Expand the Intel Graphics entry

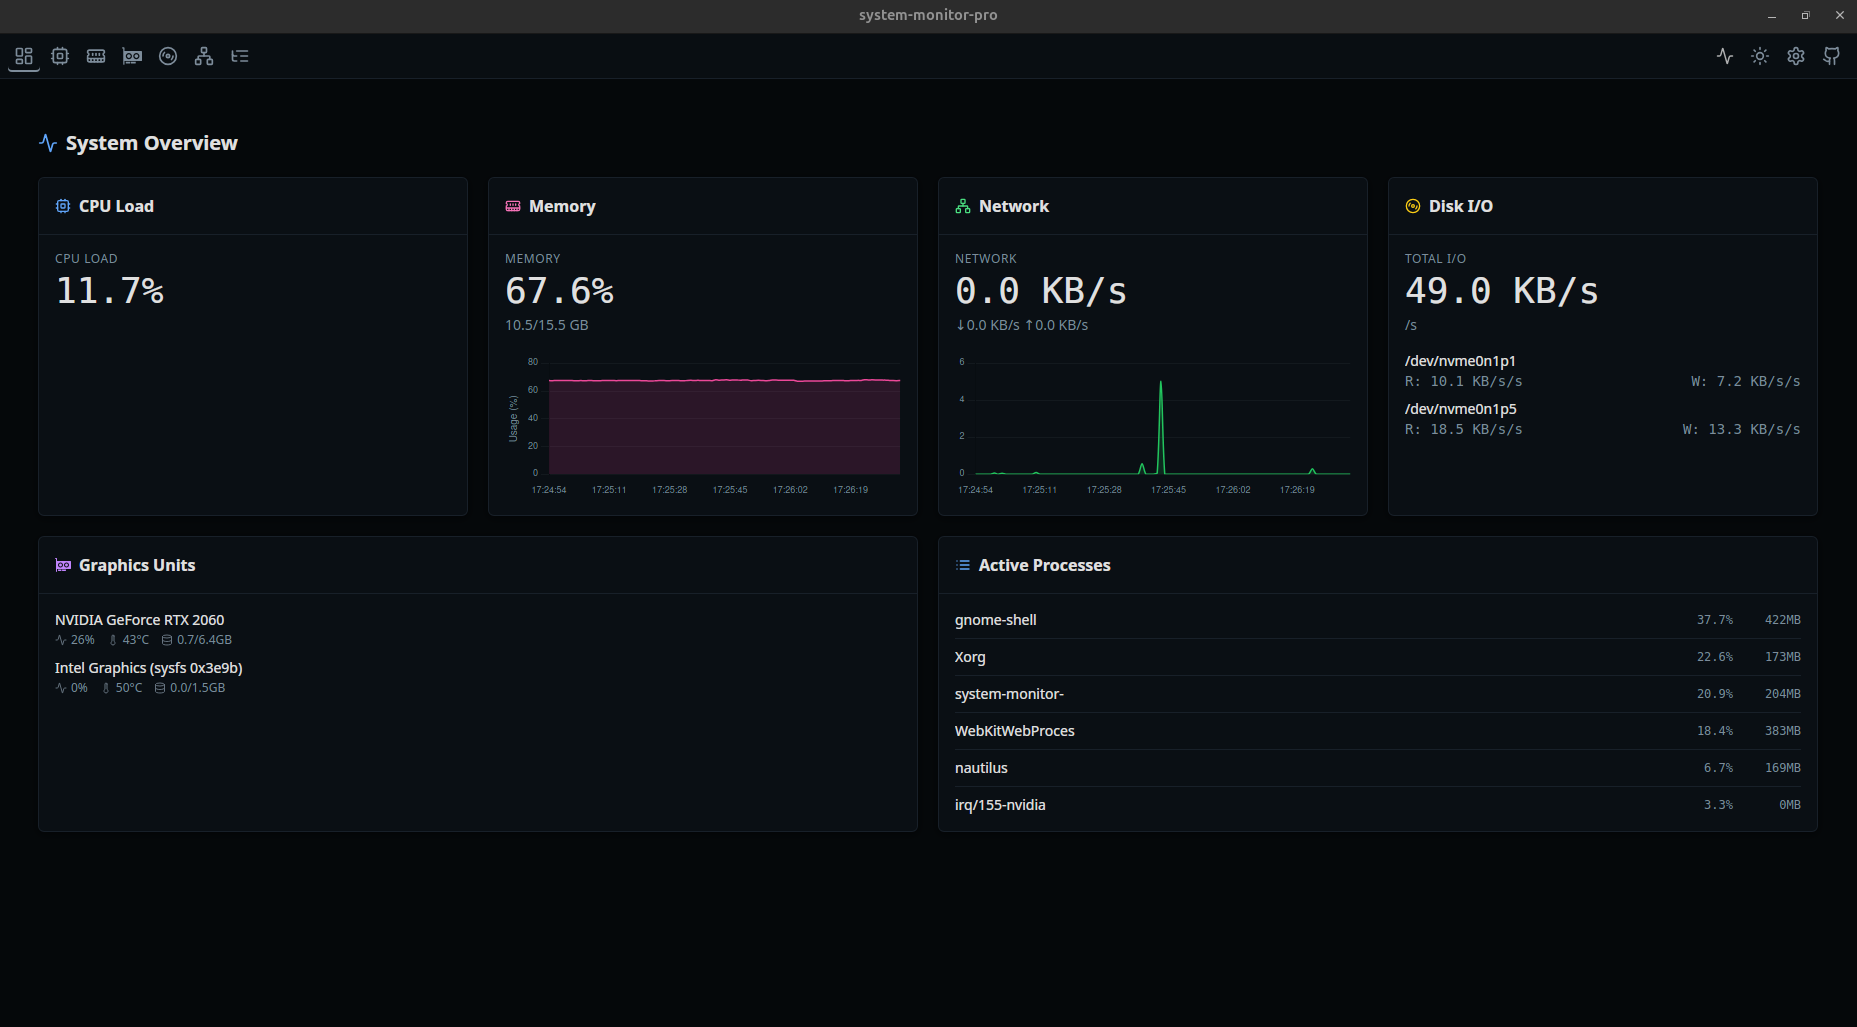pyautogui.click(x=148, y=667)
